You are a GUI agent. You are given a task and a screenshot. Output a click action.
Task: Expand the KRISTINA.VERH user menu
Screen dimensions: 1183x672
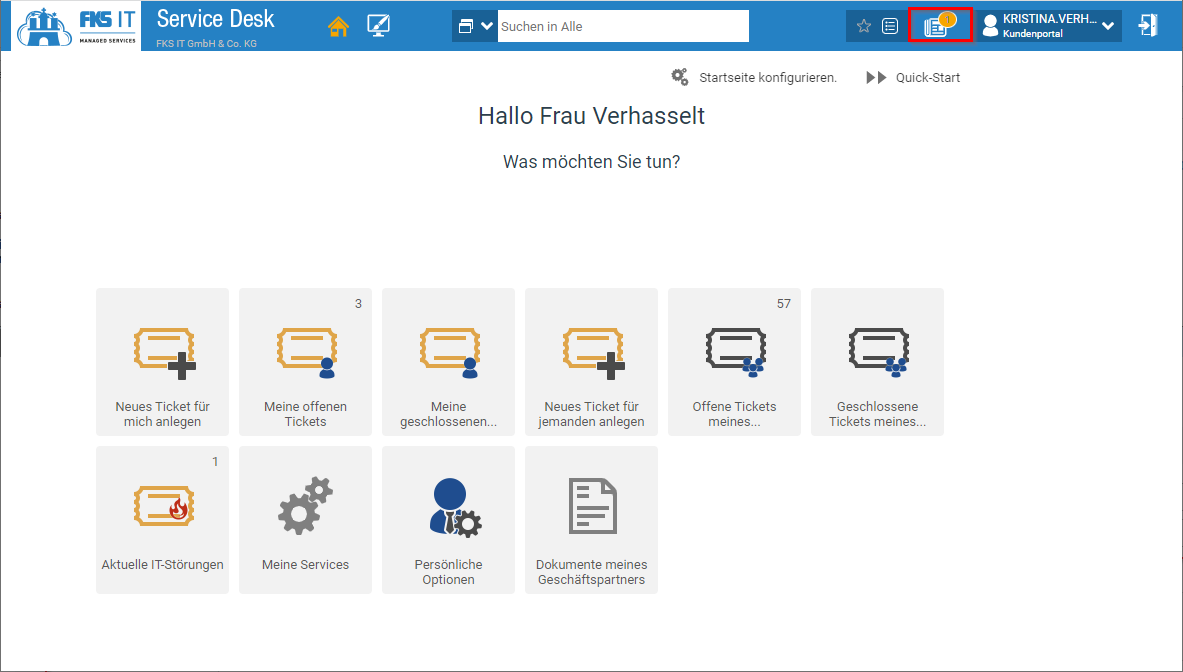coord(1051,26)
